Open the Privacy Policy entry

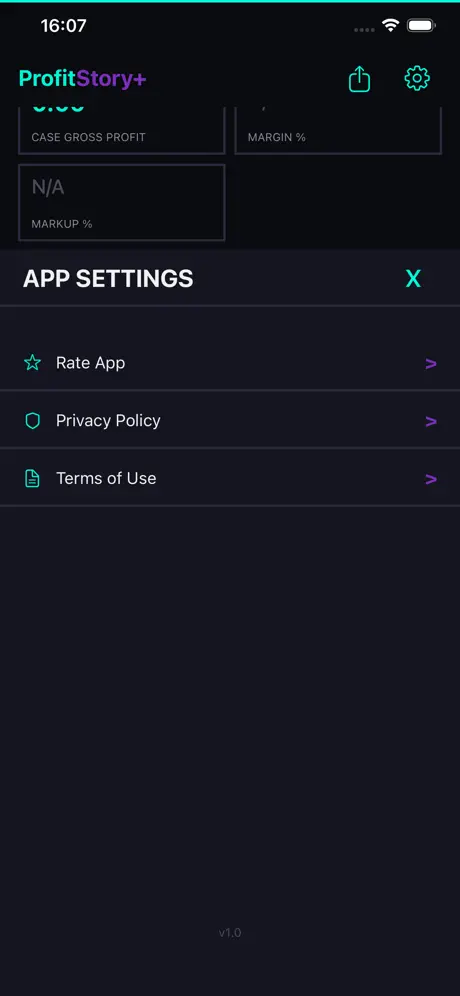coord(230,420)
